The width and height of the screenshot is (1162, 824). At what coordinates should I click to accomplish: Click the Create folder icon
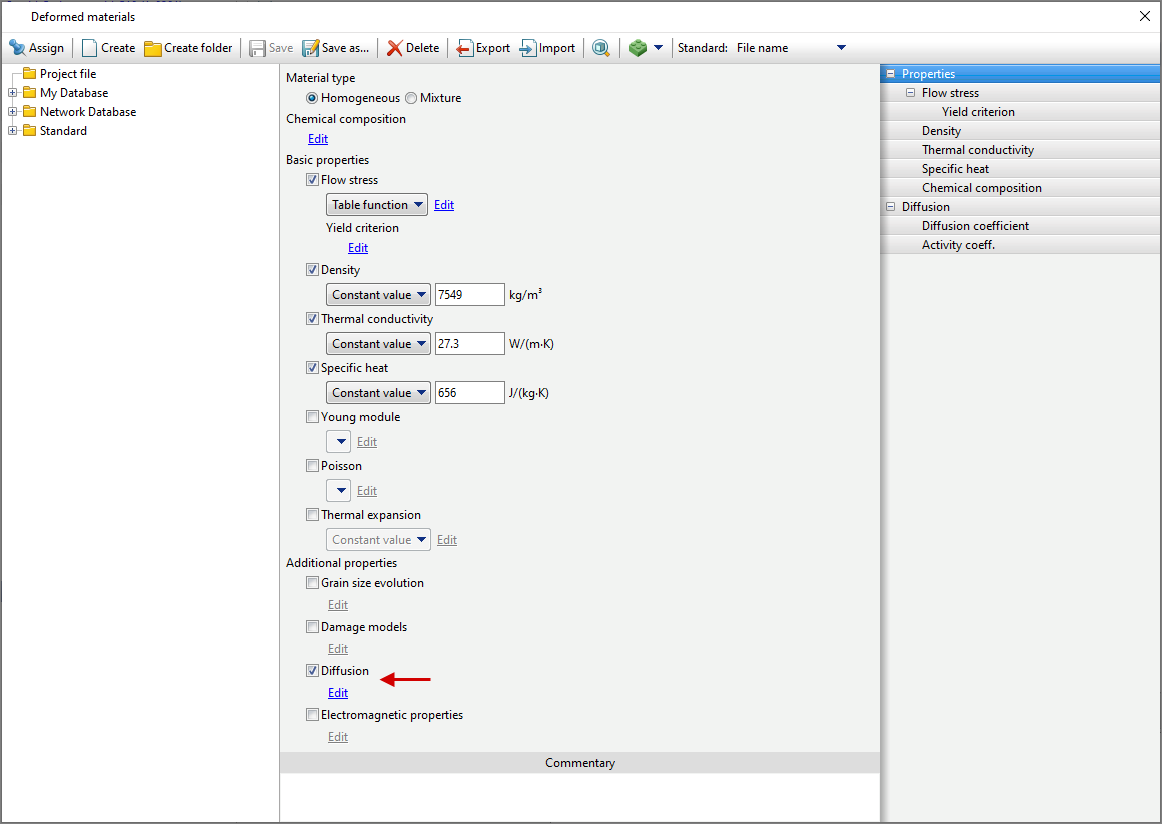tap(153, 48)
